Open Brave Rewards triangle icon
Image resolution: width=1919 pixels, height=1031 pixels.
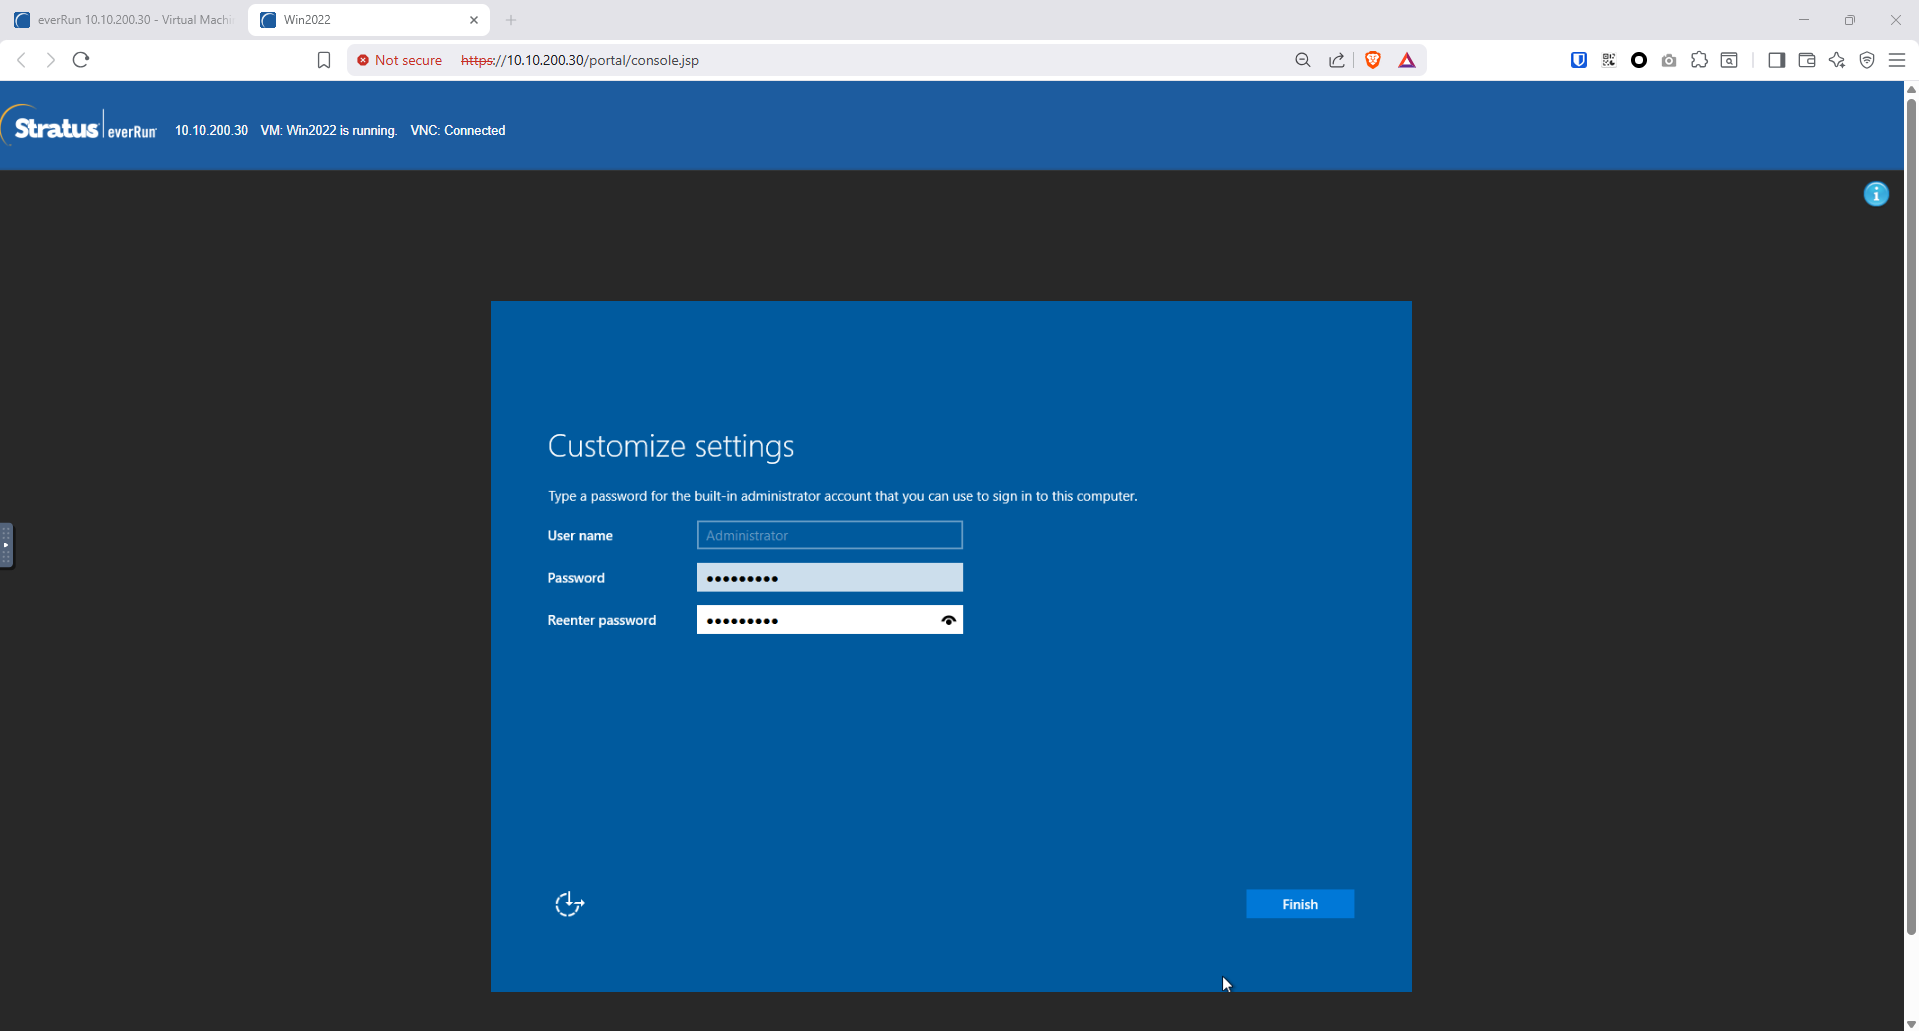(x=1407, y=60)
